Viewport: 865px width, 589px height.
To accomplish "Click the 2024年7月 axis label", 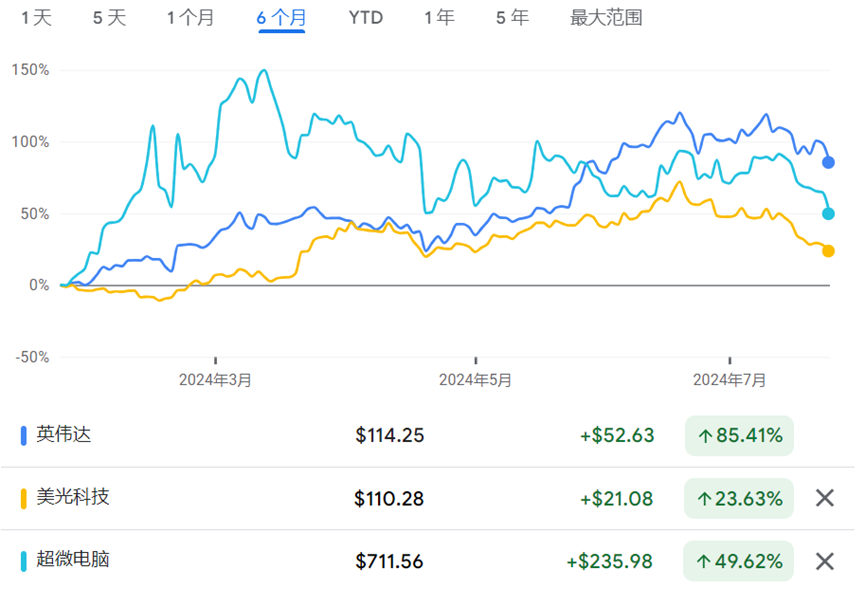I will [x=729, y=380].
